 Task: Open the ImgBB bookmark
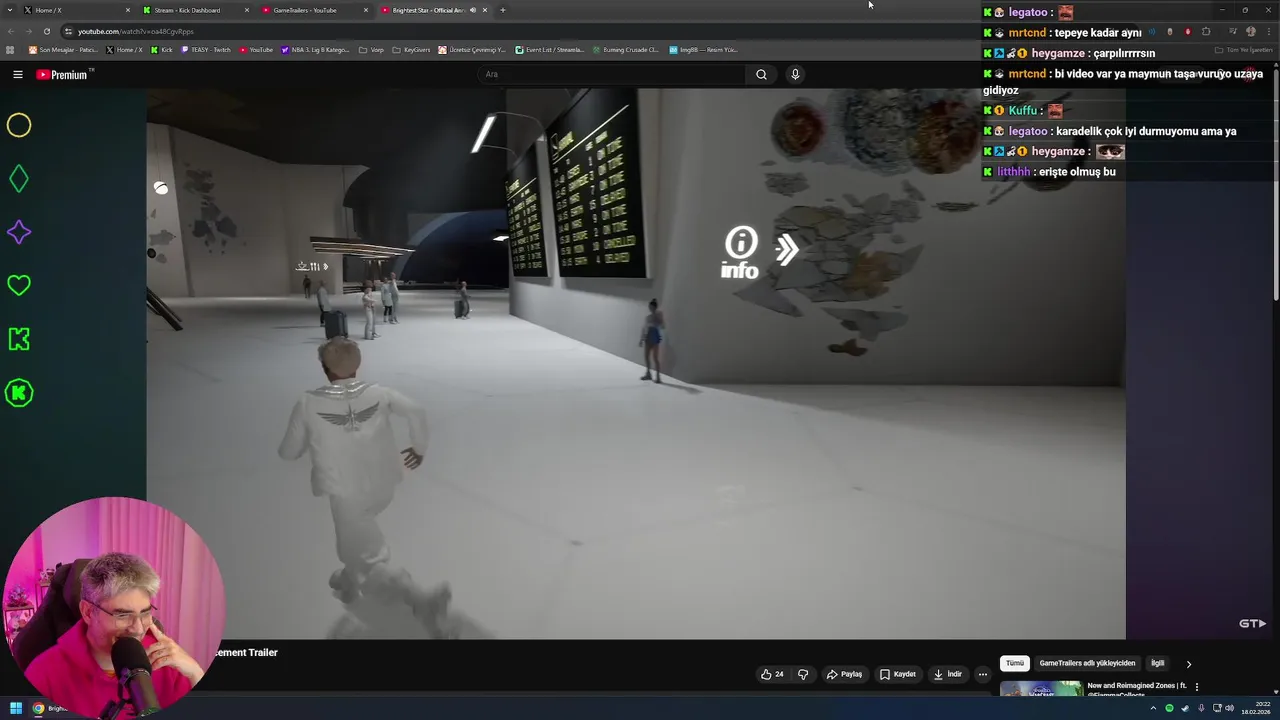[x=703, y=49]
